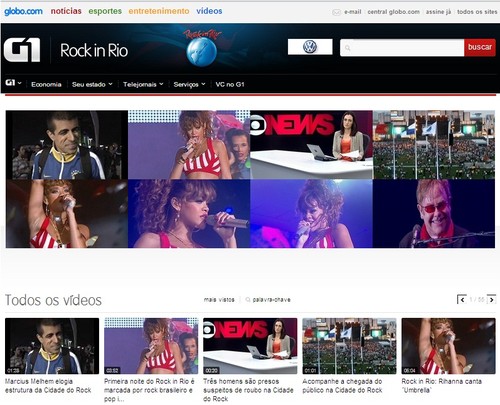Open VC no G1 menu item

coord(230,84)
